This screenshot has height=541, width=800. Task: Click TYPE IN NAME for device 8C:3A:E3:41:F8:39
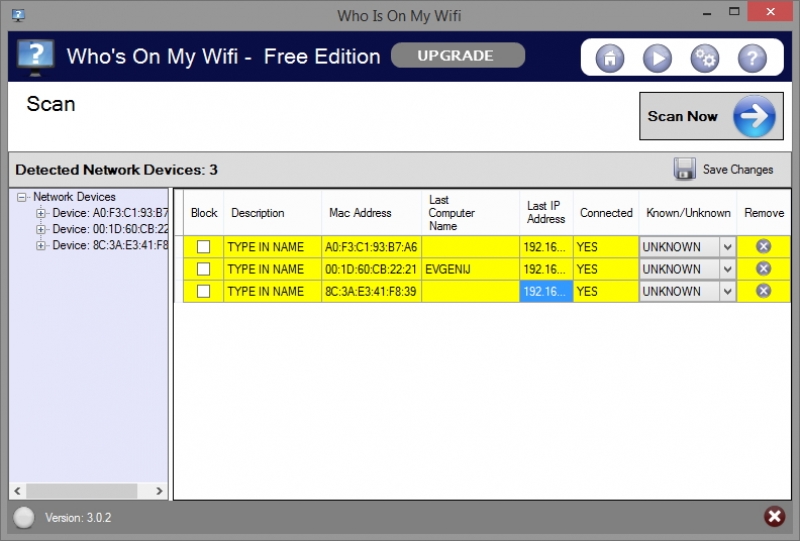click(x=272, y=291)
